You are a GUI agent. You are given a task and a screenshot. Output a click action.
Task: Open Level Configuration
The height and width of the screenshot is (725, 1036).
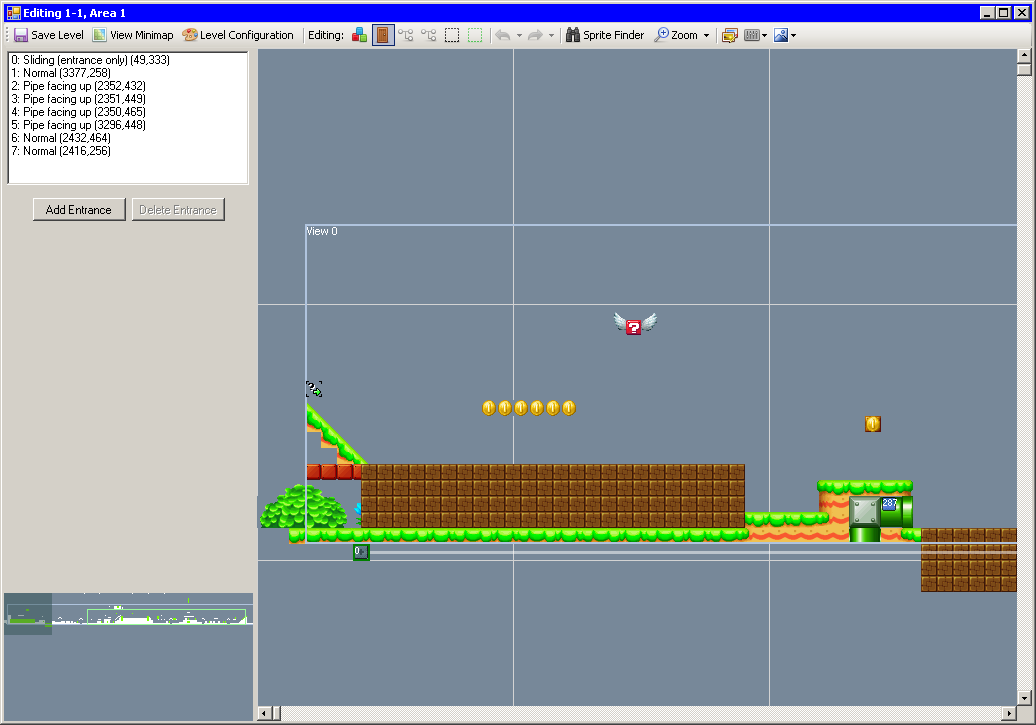[x=238, y=35]
